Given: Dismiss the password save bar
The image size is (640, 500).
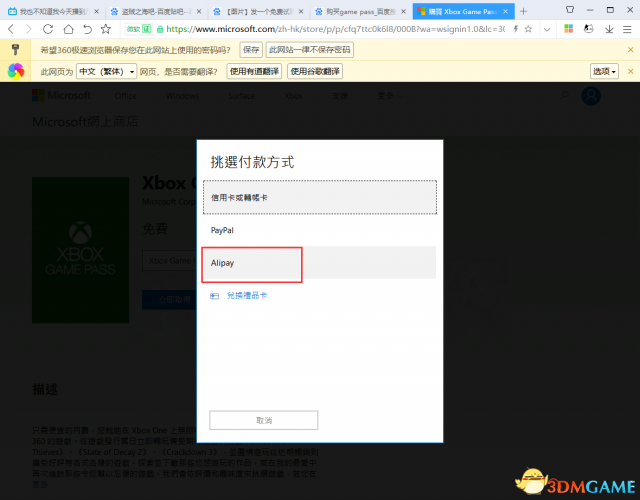Looking at the screenshot, I should (630, 50).
